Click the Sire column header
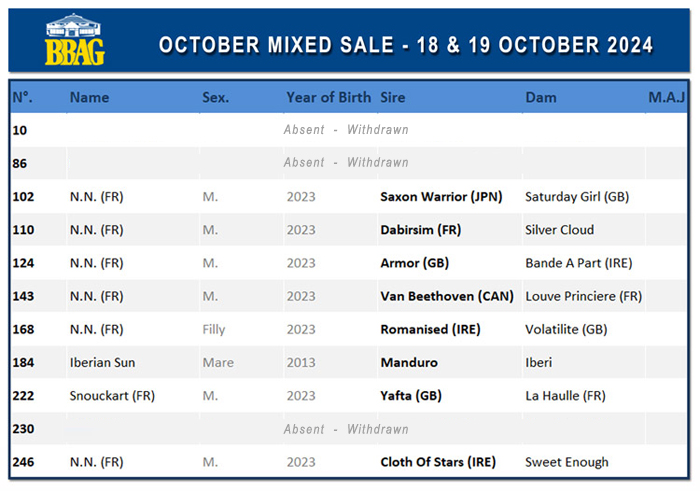 (392, 97)
